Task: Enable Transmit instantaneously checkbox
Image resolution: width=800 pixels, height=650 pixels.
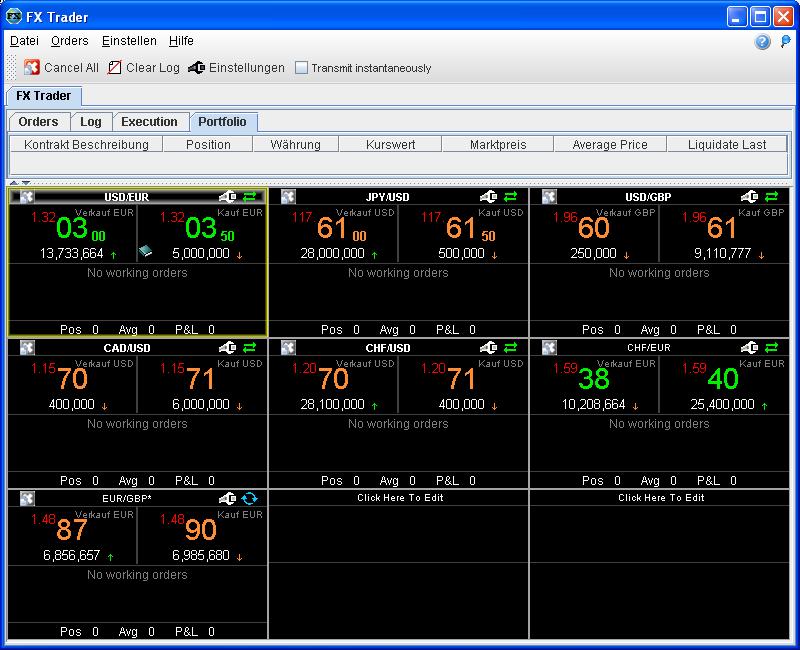Action: [302, 68]
